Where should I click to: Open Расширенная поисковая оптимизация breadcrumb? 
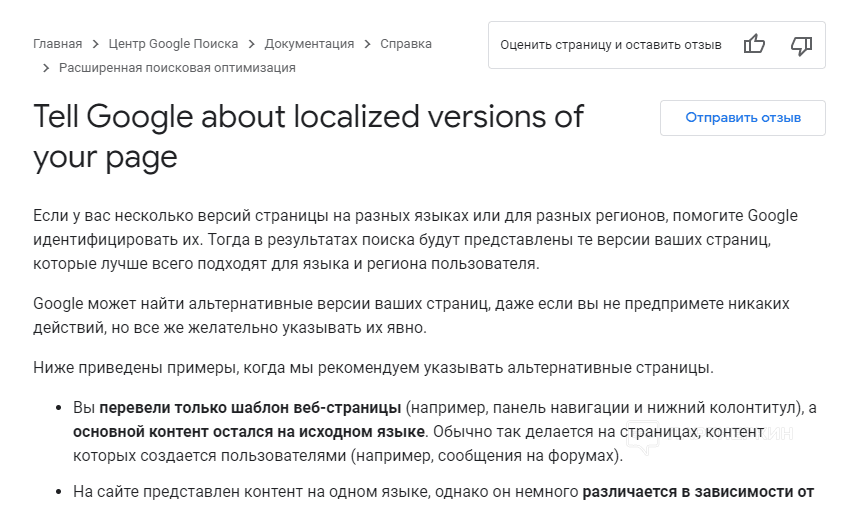[x=177, y=68]
